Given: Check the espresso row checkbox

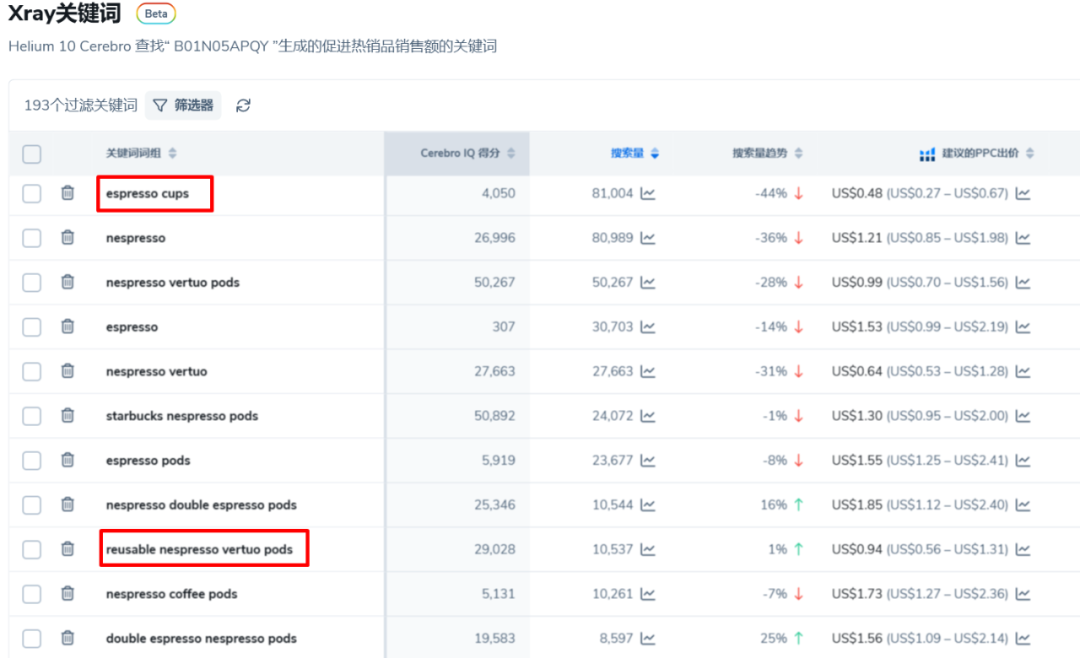Looking at the screenshot, I should tap(32, 327).
